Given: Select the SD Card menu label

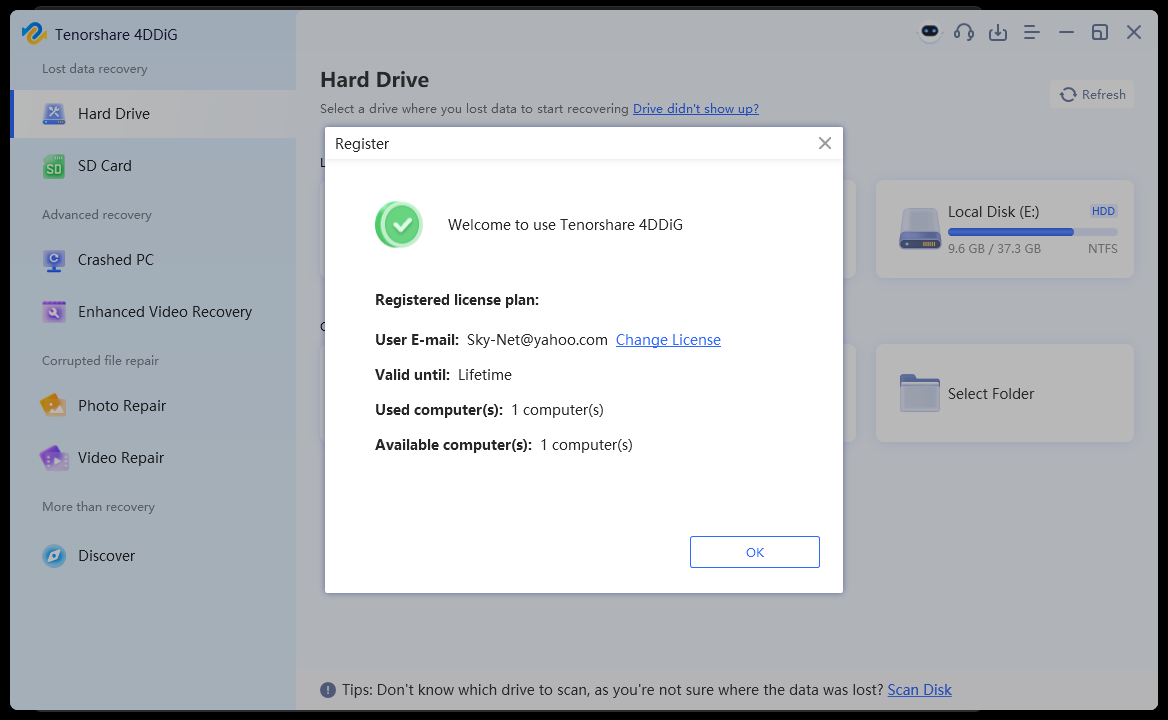Looking at the screenshot, I should (105, 166).
